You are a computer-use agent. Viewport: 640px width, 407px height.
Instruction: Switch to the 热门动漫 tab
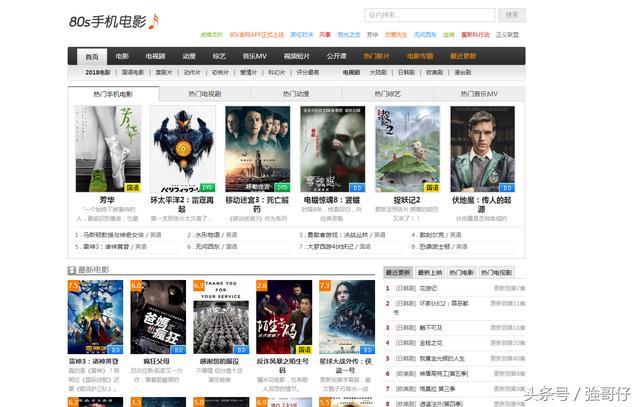[296, 94]
